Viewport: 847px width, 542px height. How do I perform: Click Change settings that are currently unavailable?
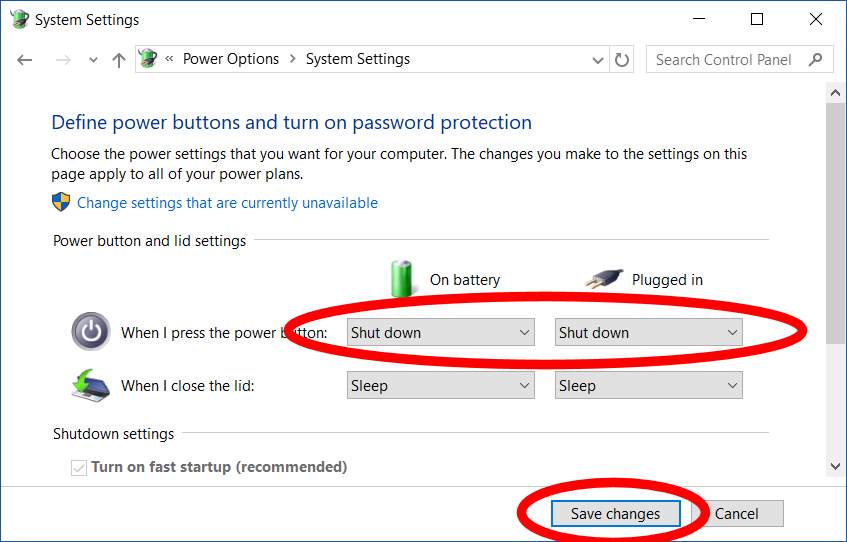(x=227, y=203)
